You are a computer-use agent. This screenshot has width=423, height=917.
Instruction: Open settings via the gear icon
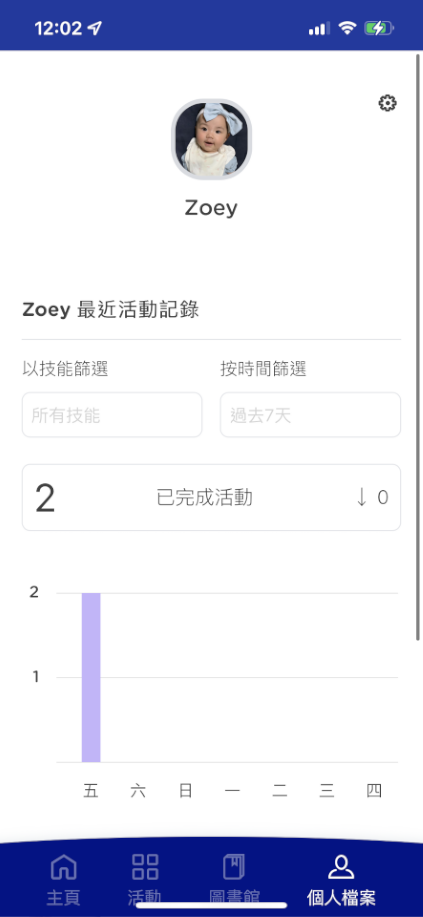(387, 104)
